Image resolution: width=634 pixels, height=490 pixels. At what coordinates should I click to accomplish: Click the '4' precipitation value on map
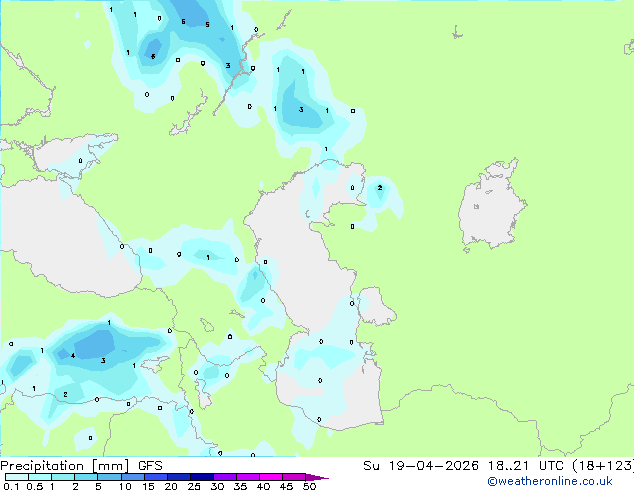pyautogui.click(x=73, y=356)
